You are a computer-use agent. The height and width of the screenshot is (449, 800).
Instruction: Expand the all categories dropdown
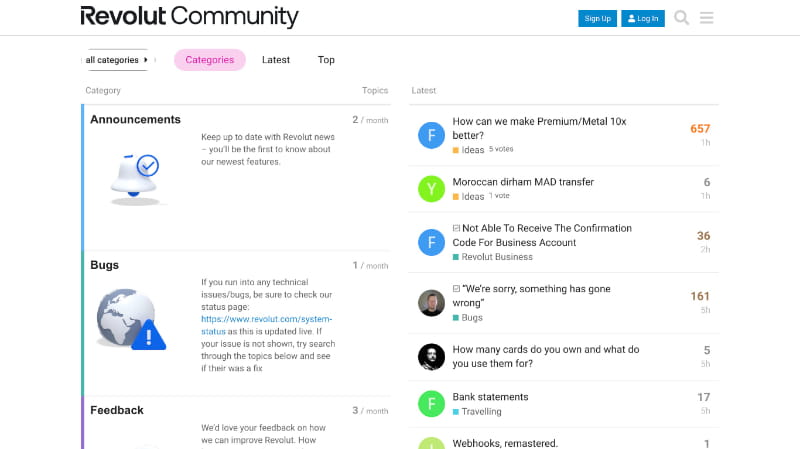point(116,60)
